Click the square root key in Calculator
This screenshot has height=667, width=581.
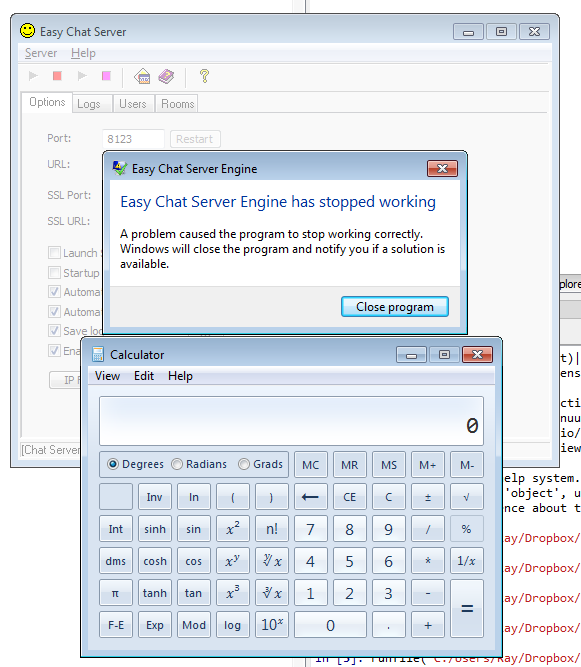coord(467,497)
